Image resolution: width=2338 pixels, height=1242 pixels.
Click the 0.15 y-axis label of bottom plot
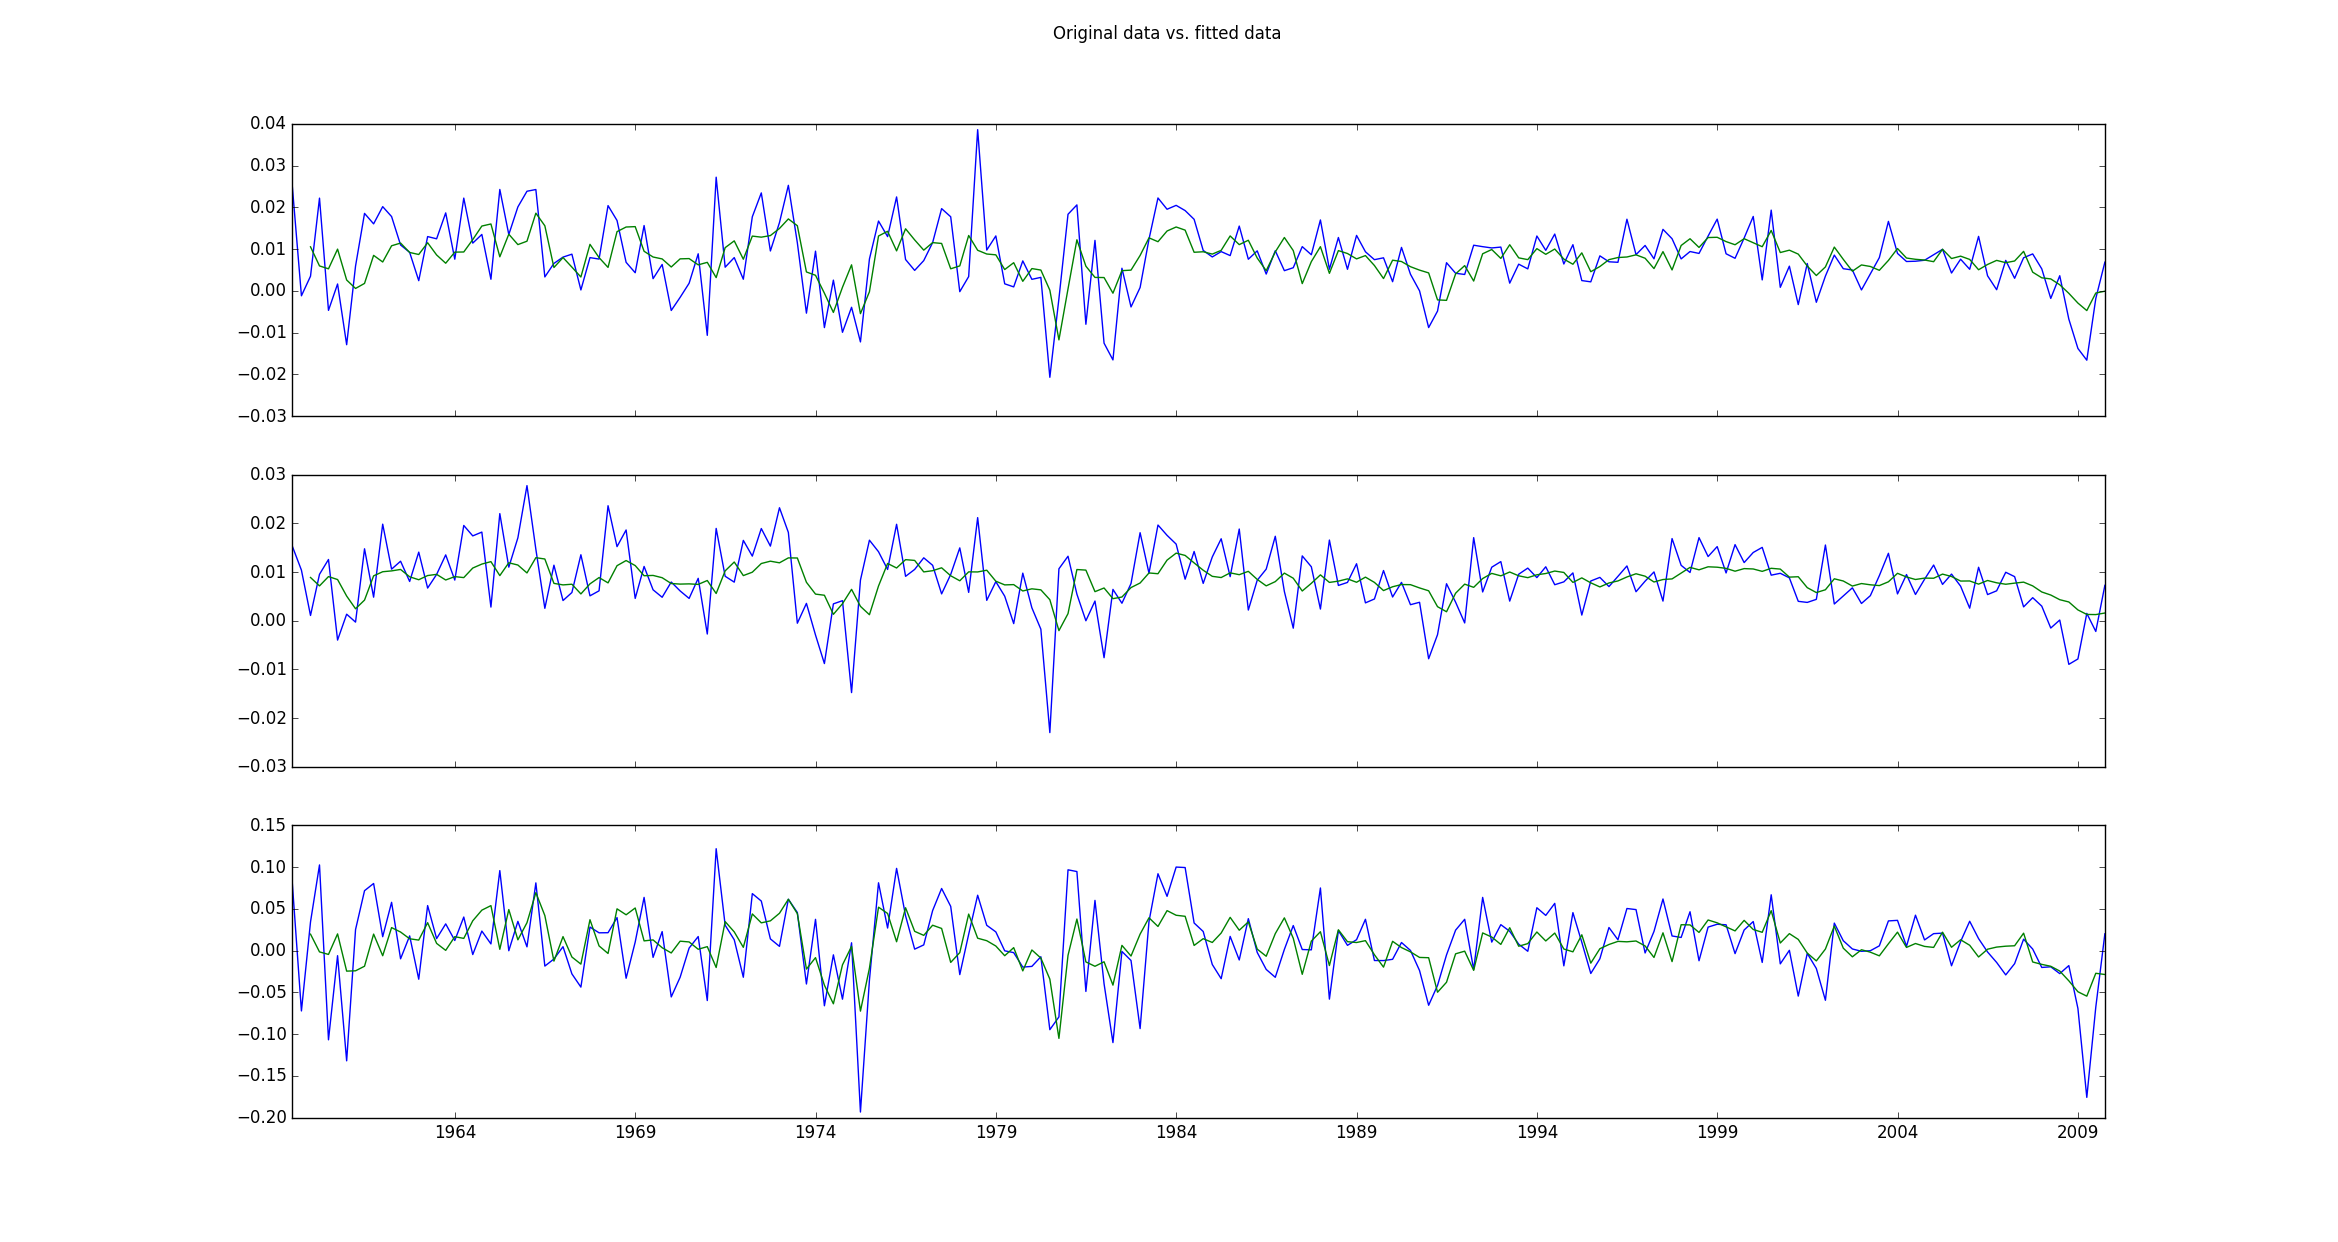click(268, 825)
